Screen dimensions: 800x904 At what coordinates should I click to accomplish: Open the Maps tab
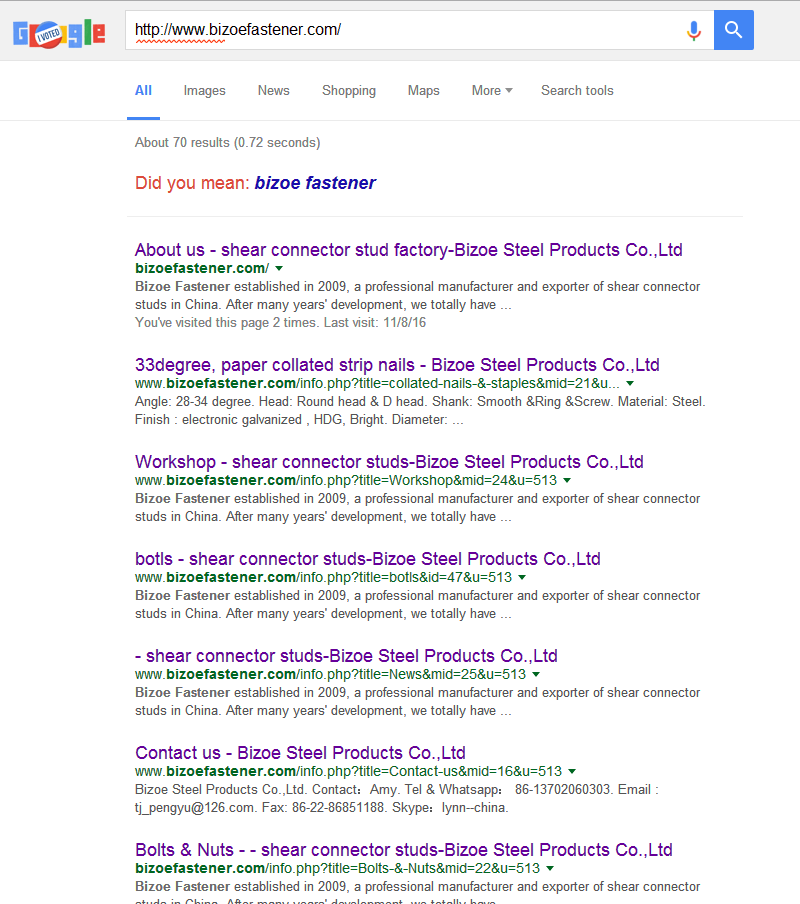pos(424,91)
